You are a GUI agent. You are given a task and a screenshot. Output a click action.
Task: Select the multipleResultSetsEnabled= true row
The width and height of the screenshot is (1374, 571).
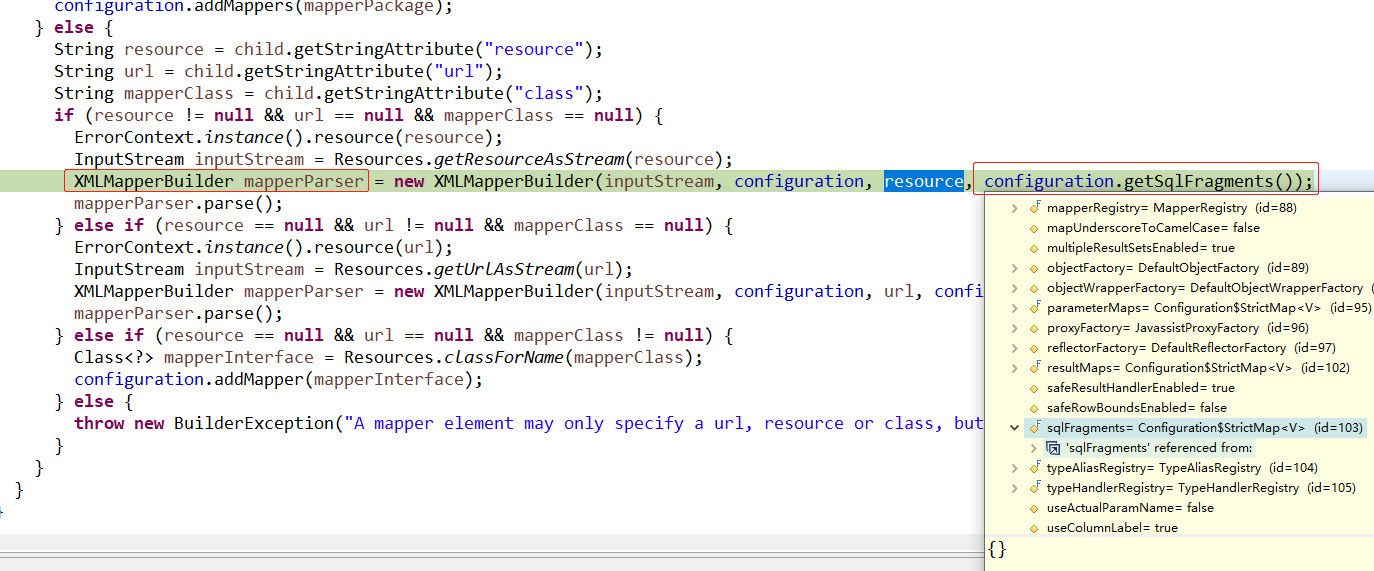[x=1141, y=248]
